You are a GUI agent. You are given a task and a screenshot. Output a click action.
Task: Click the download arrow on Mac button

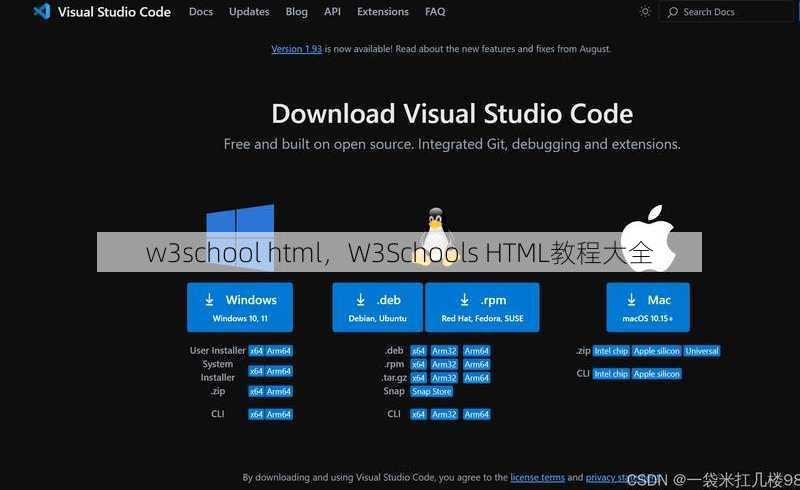click(x=631, y=300)
